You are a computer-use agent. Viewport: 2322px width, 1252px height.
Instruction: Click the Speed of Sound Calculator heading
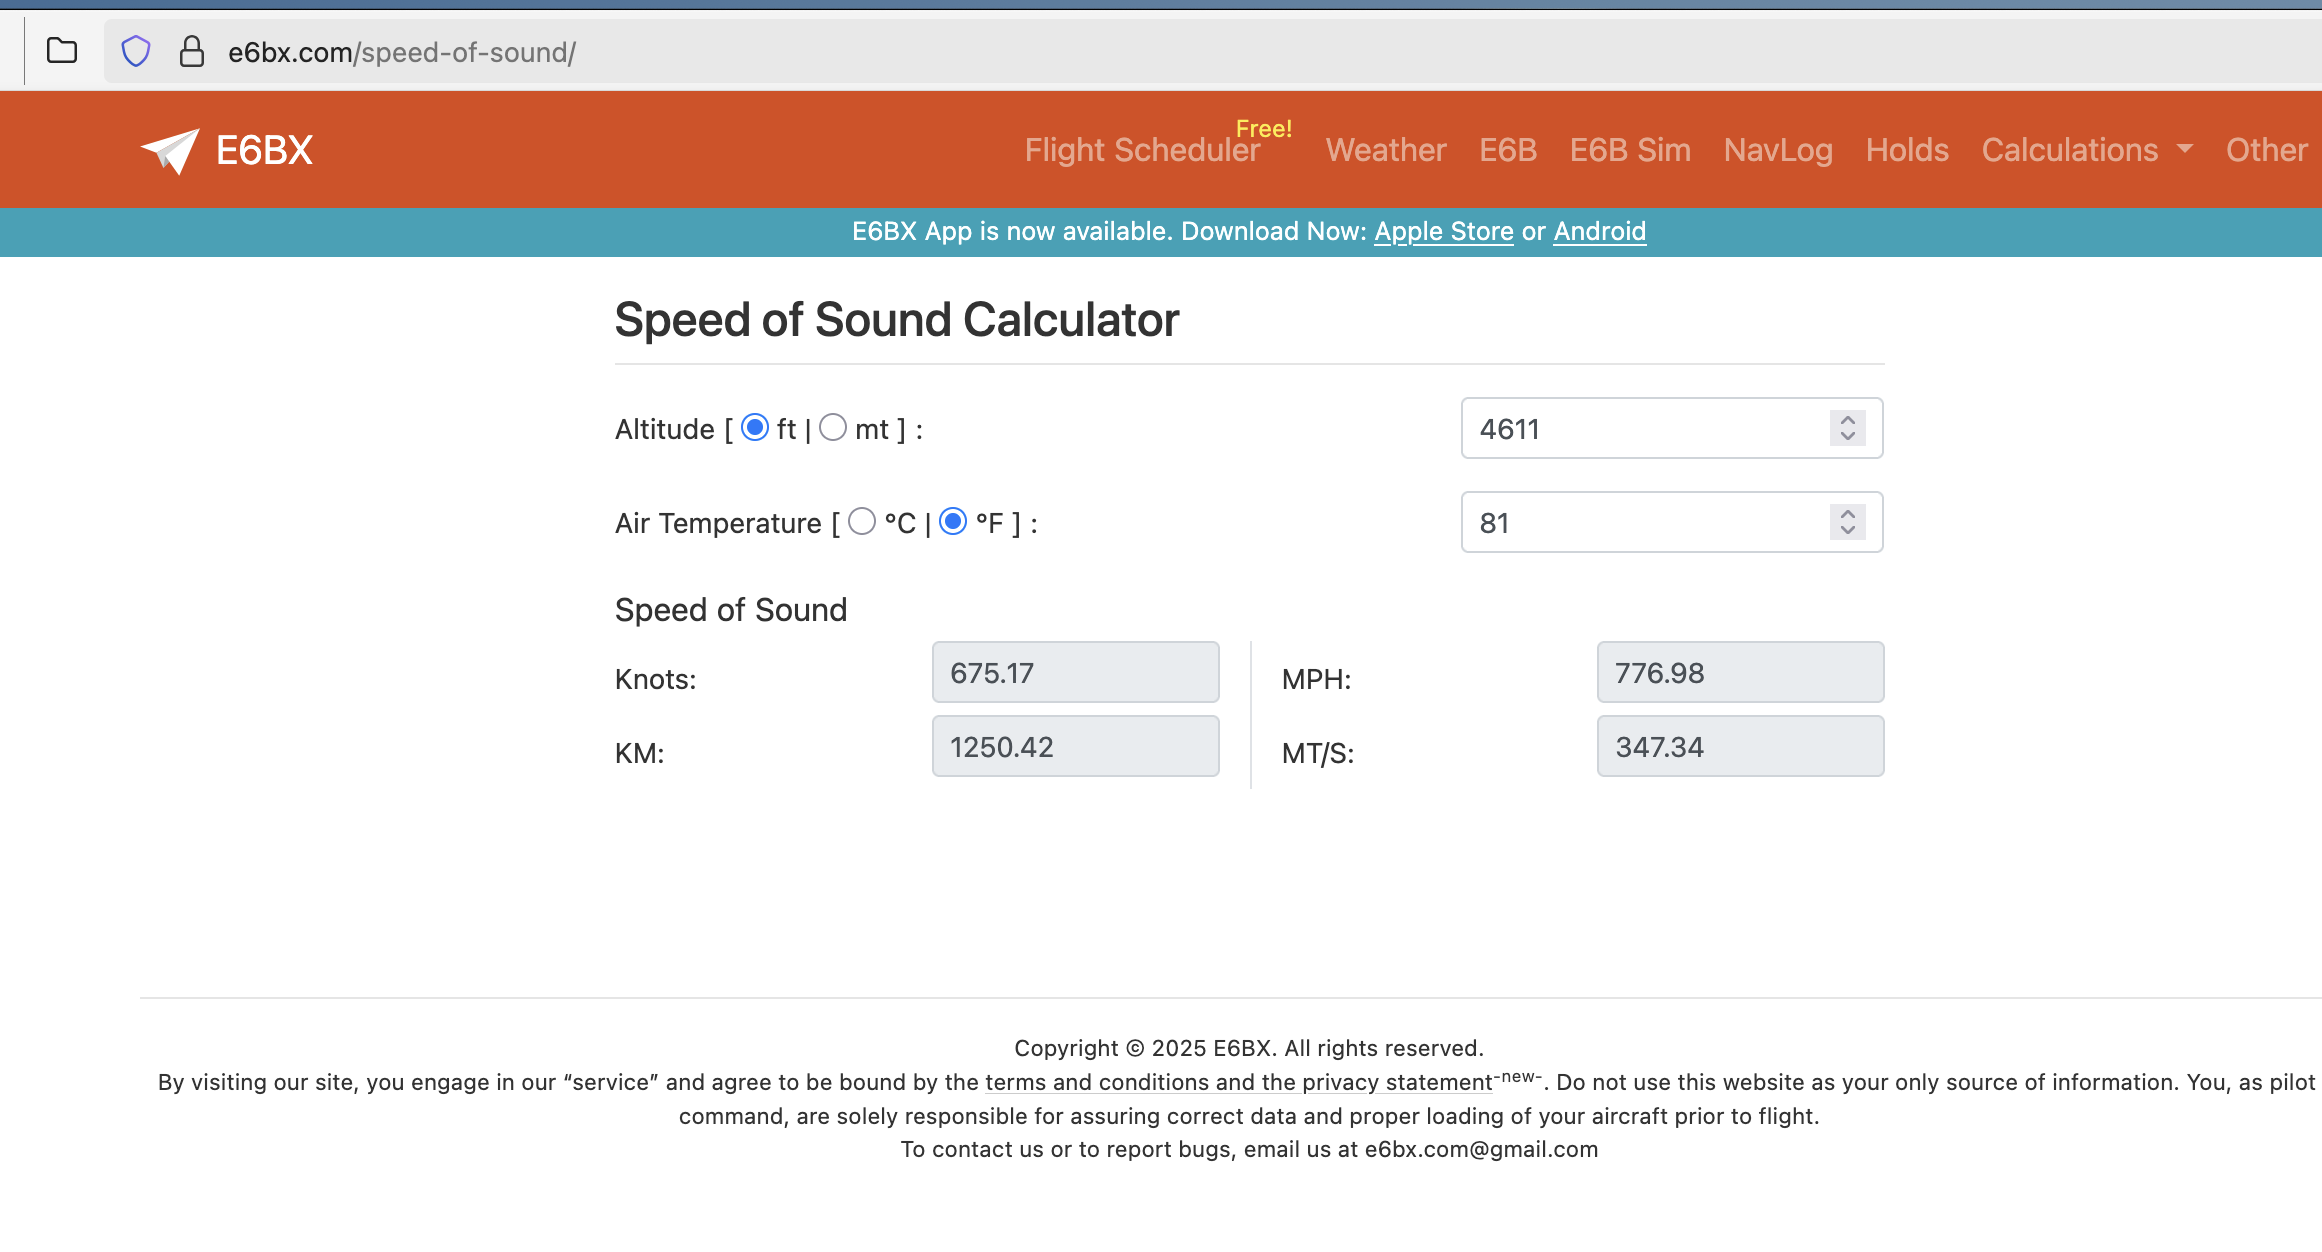(x=897, y=320)
